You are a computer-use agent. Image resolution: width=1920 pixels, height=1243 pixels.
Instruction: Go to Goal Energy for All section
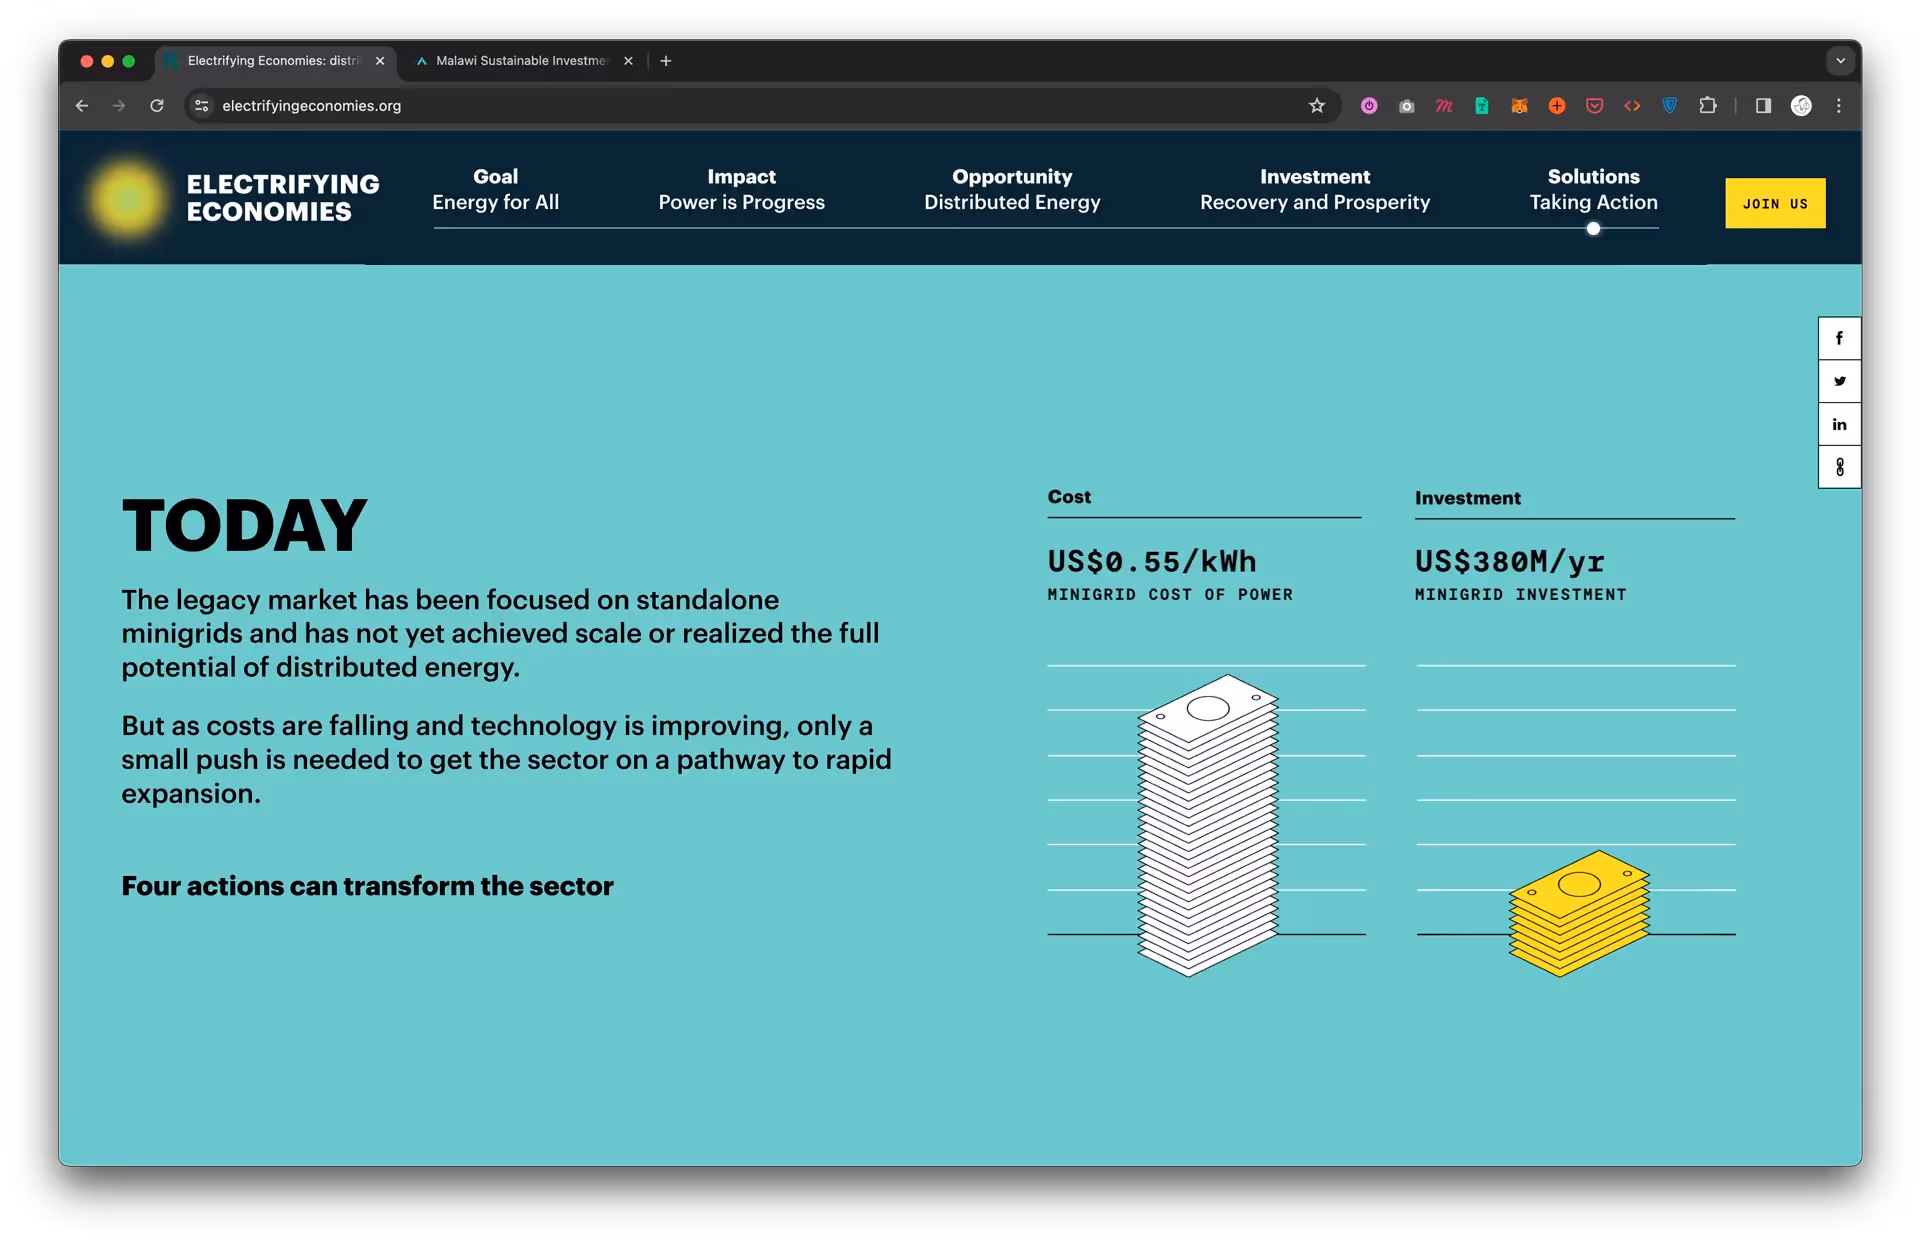click(x=495, y=190)
